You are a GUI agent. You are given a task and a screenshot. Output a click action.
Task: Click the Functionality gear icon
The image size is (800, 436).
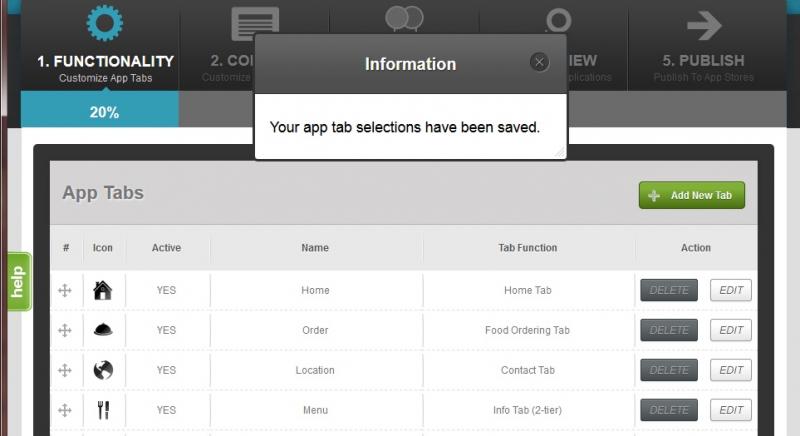(x=105, y=22)
